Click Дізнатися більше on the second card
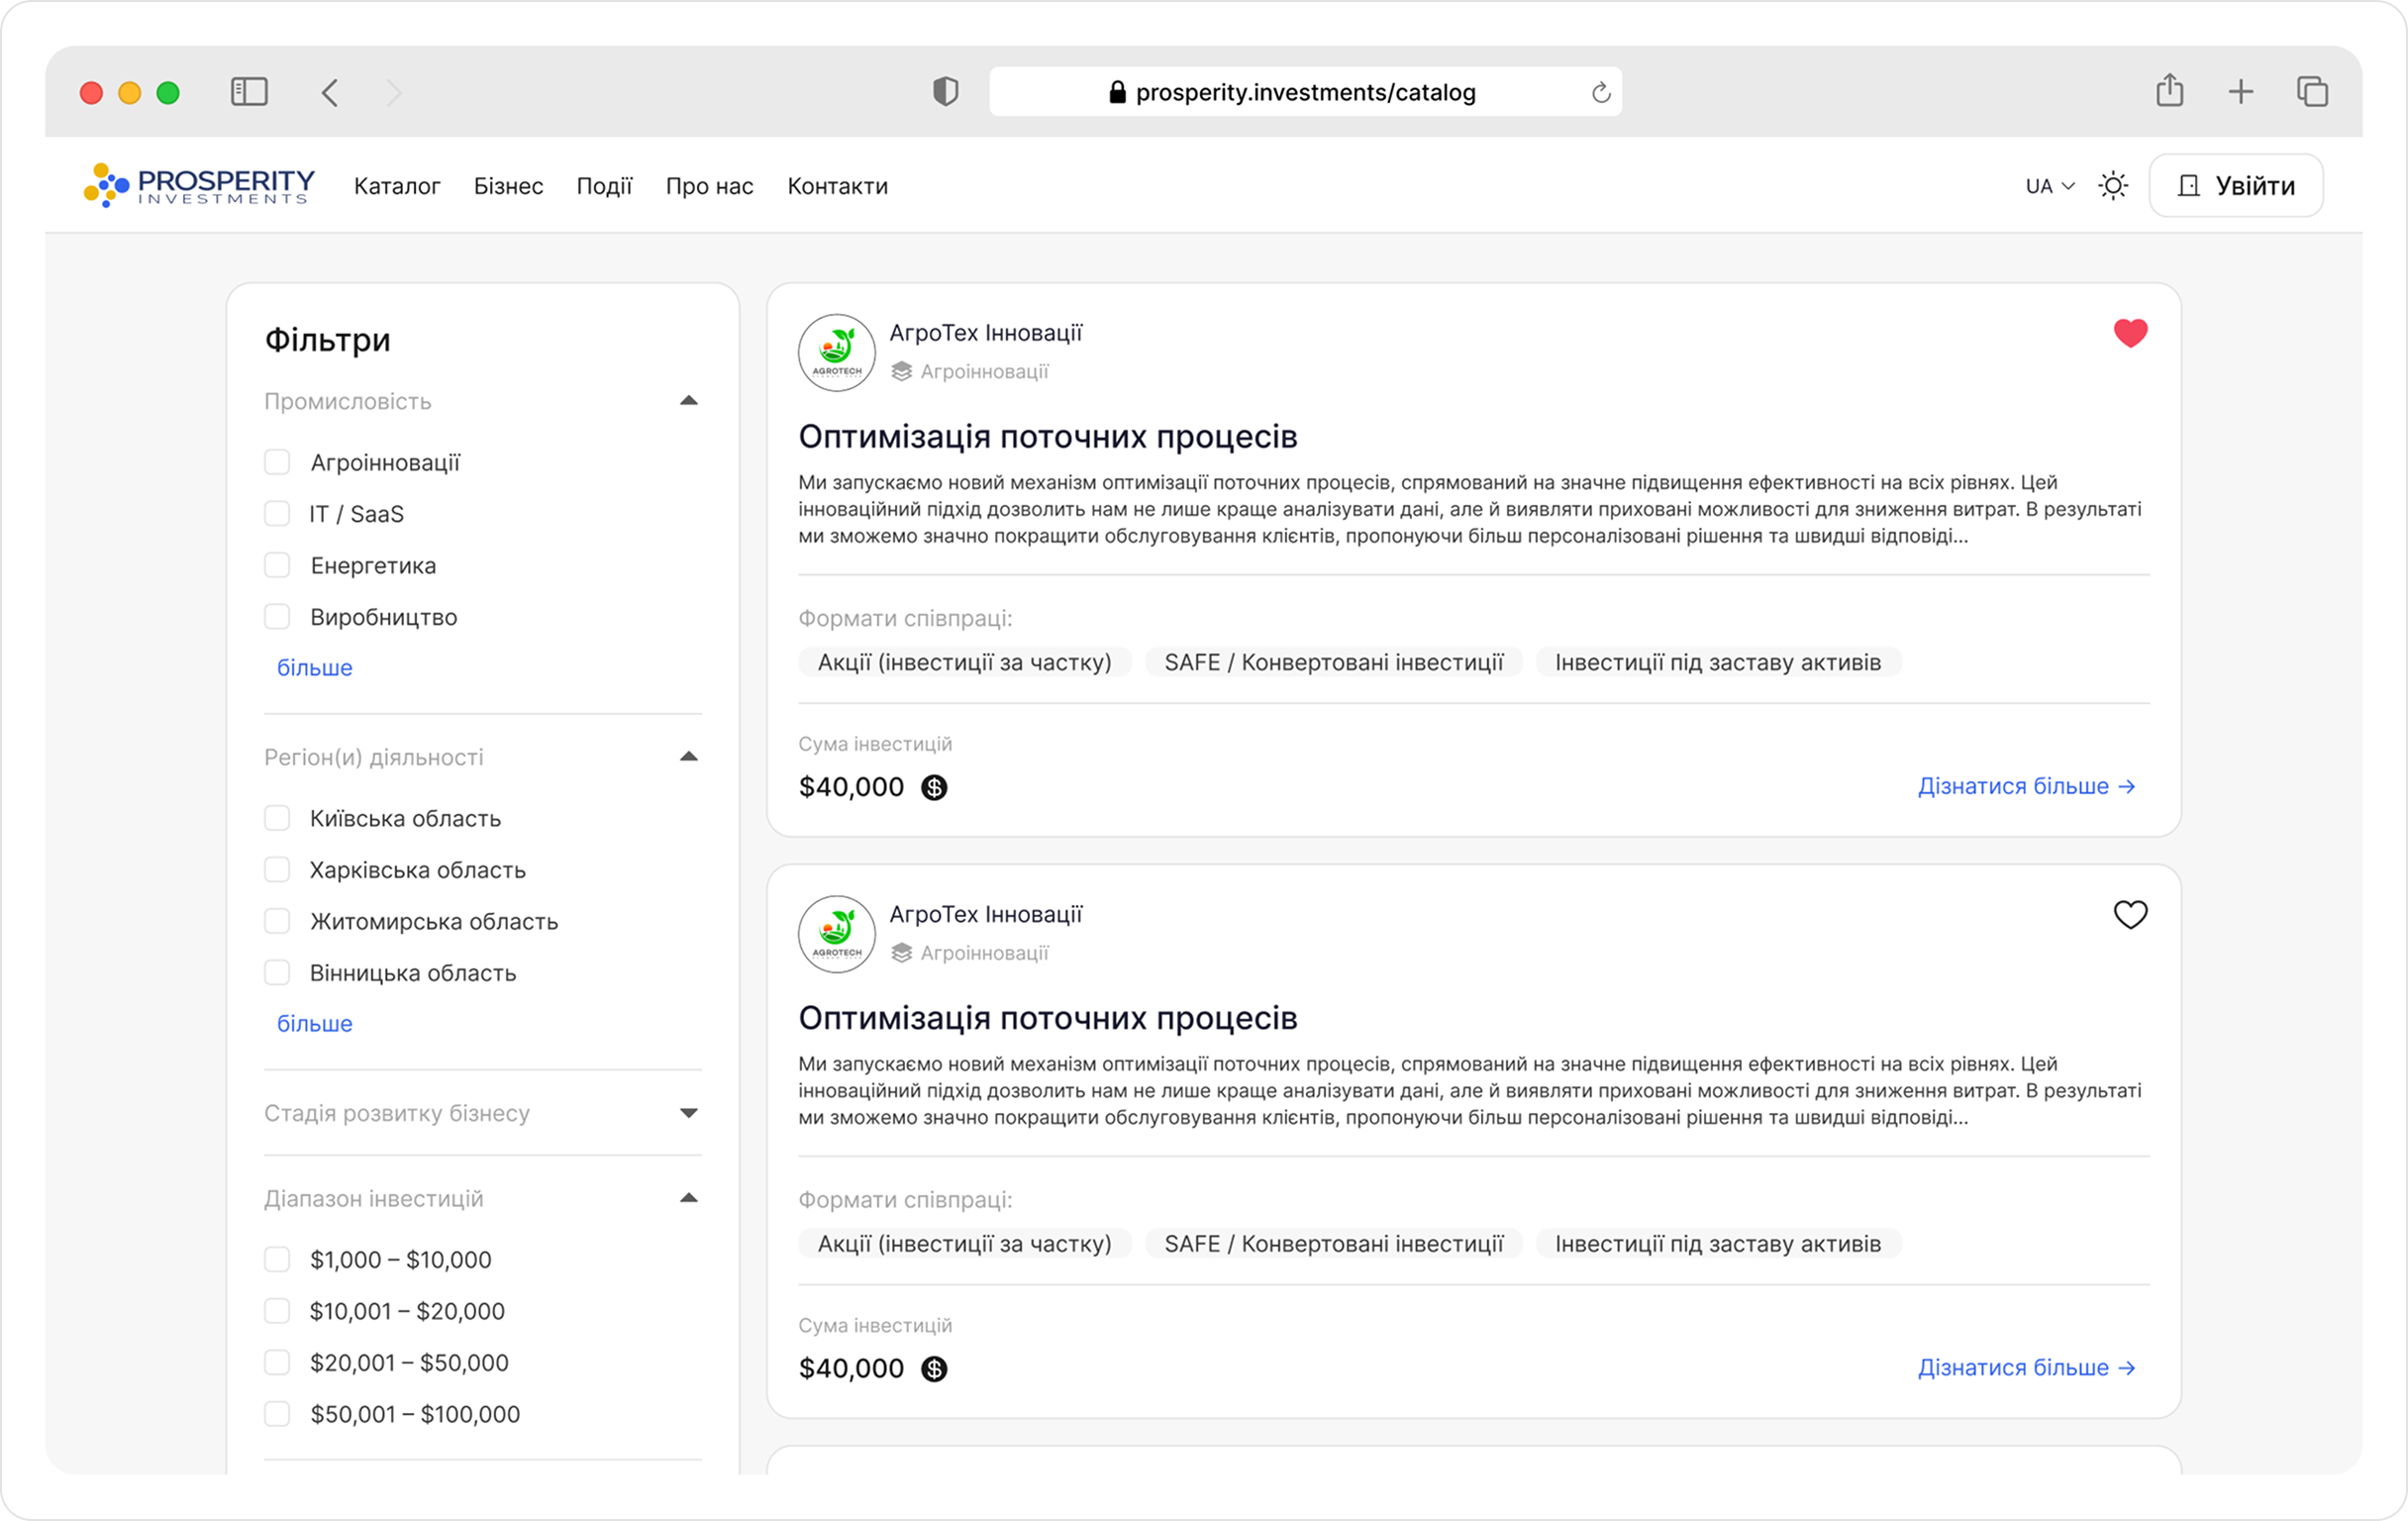Viewport: 2408px width, 1521px height. point(2026,1367)
